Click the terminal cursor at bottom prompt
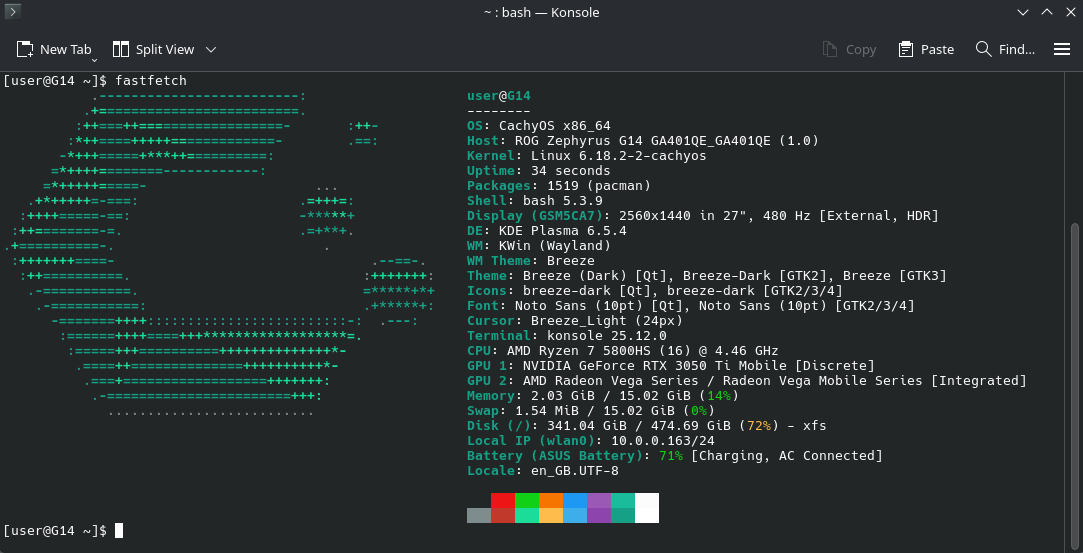This screenshot has height=553, width=1083. 119,530
